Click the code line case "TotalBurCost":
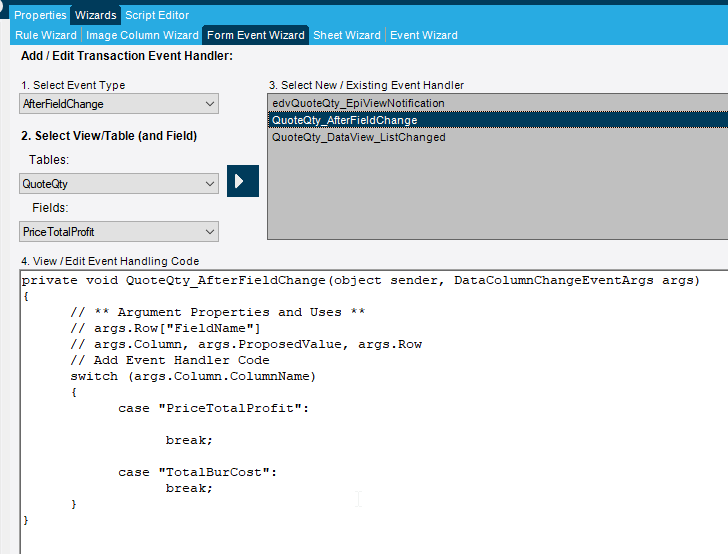The height and width of the screenshot is (554, 728). (x=197, y=472)
